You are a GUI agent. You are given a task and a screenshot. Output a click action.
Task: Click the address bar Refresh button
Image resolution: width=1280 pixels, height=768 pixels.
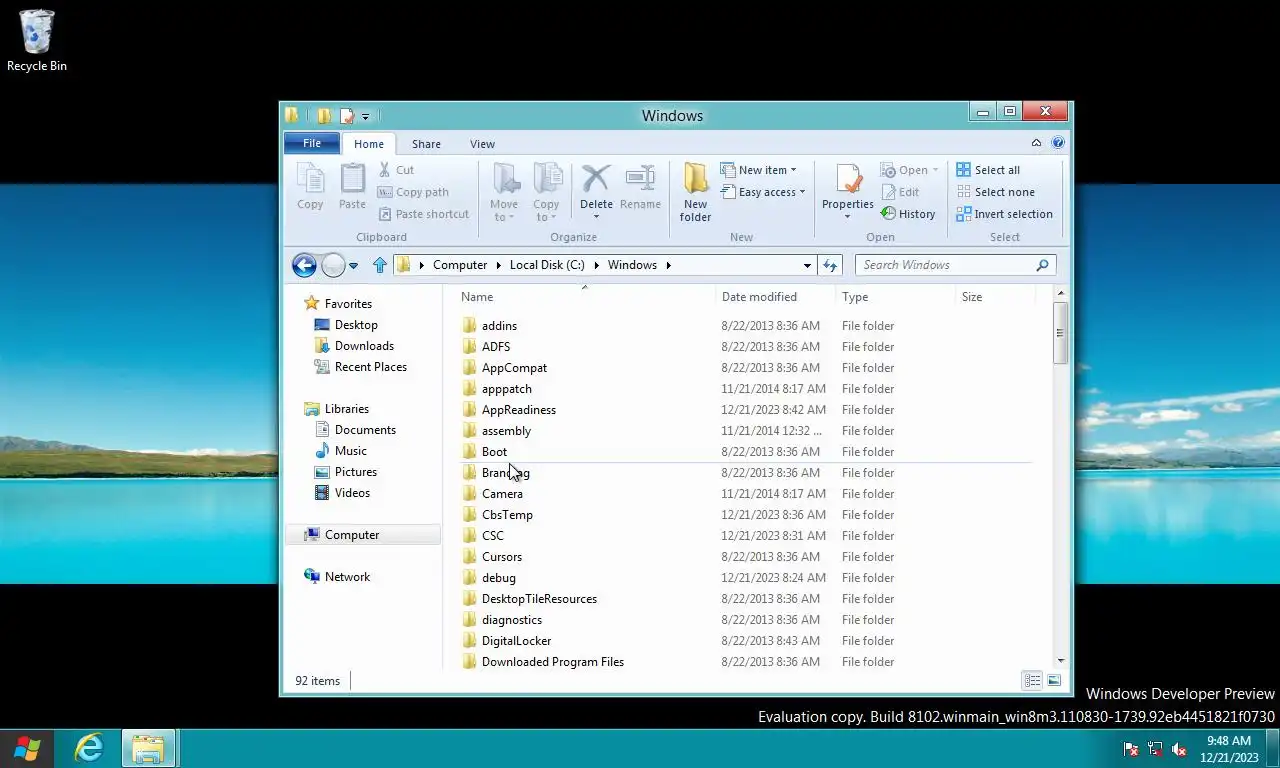tap(829, 265)
